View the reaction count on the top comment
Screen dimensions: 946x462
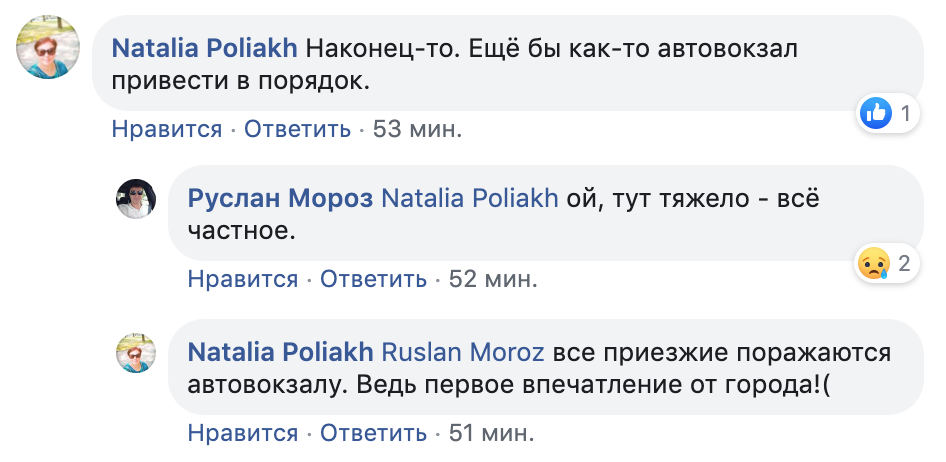point(905,114)
